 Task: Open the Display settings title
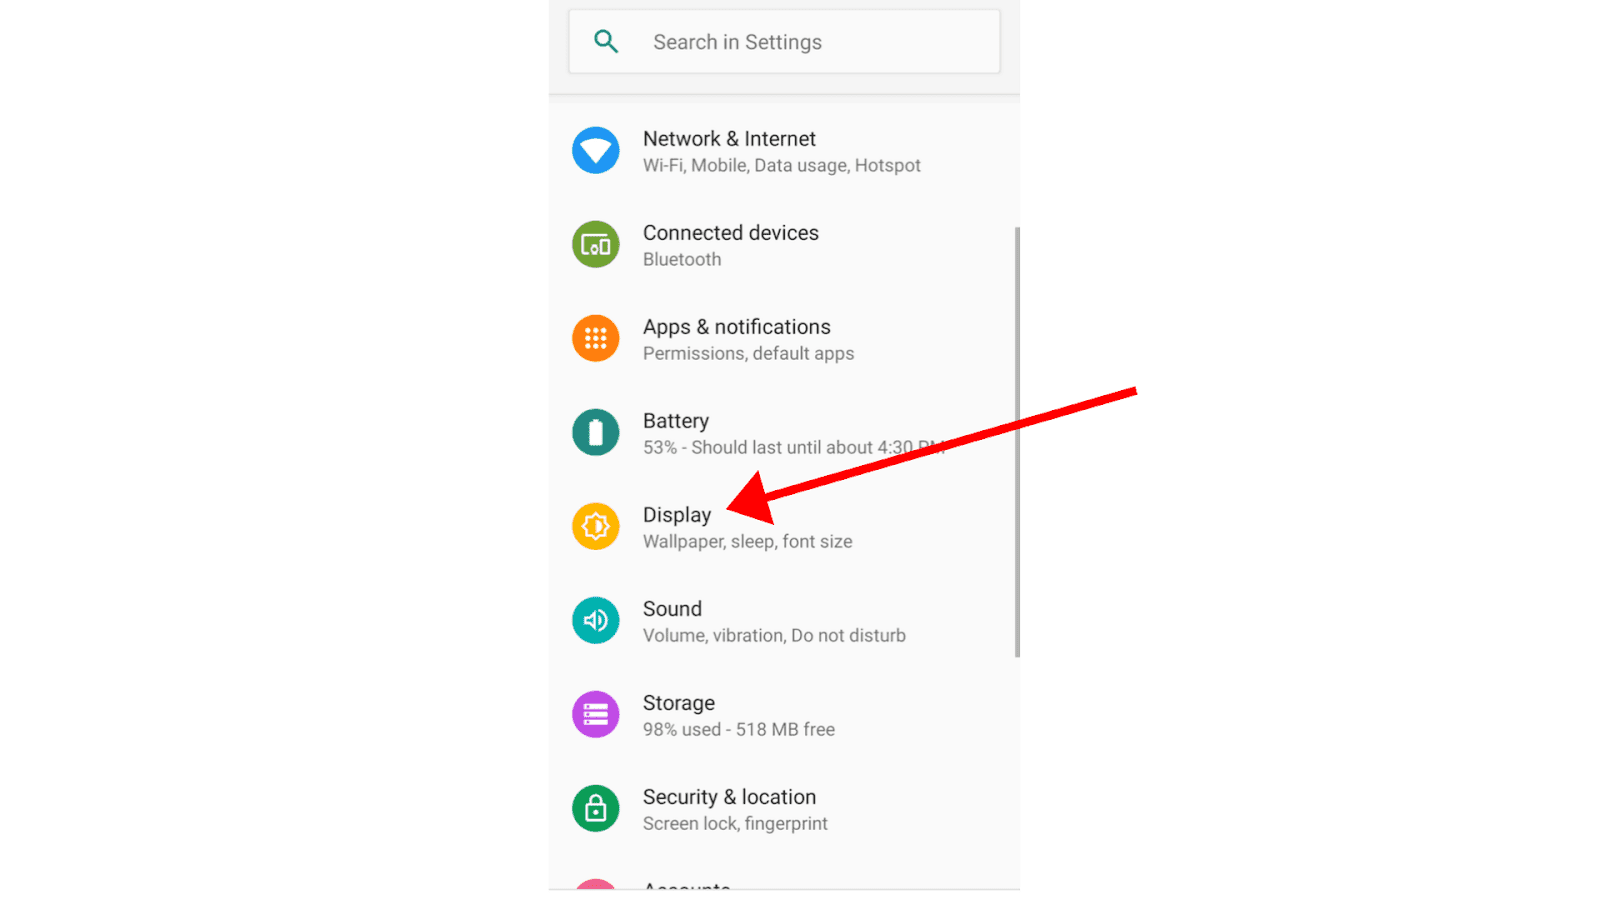[677, 515]
